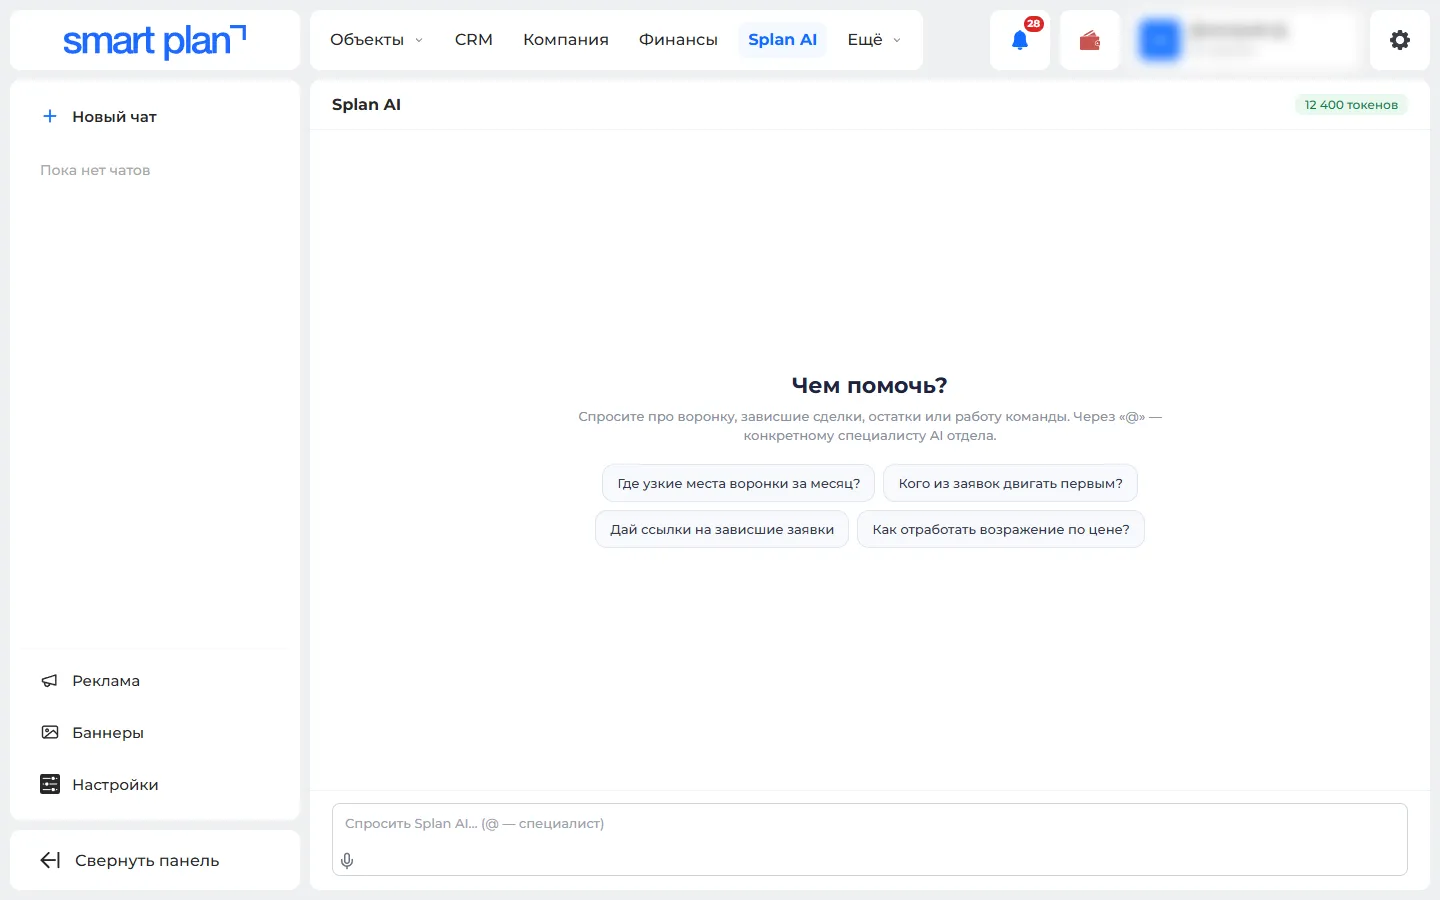Choose suggestion Где узкие места воронки за месяц?
The image size is (1440, 900).
pos(739,483)
